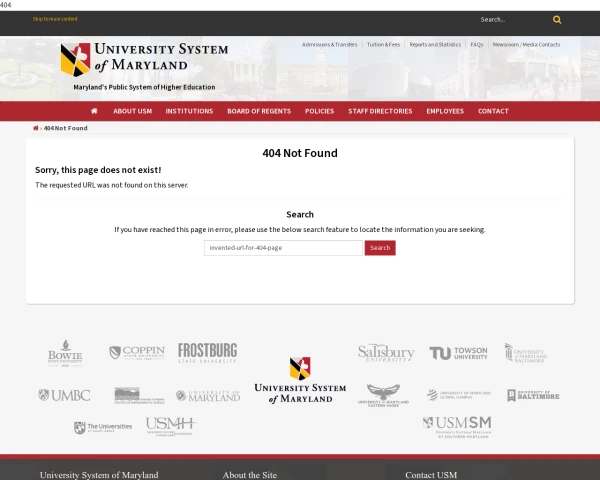Open The Universities at Shady Grove logo
The image size is (600, 480).
[103, 428]
